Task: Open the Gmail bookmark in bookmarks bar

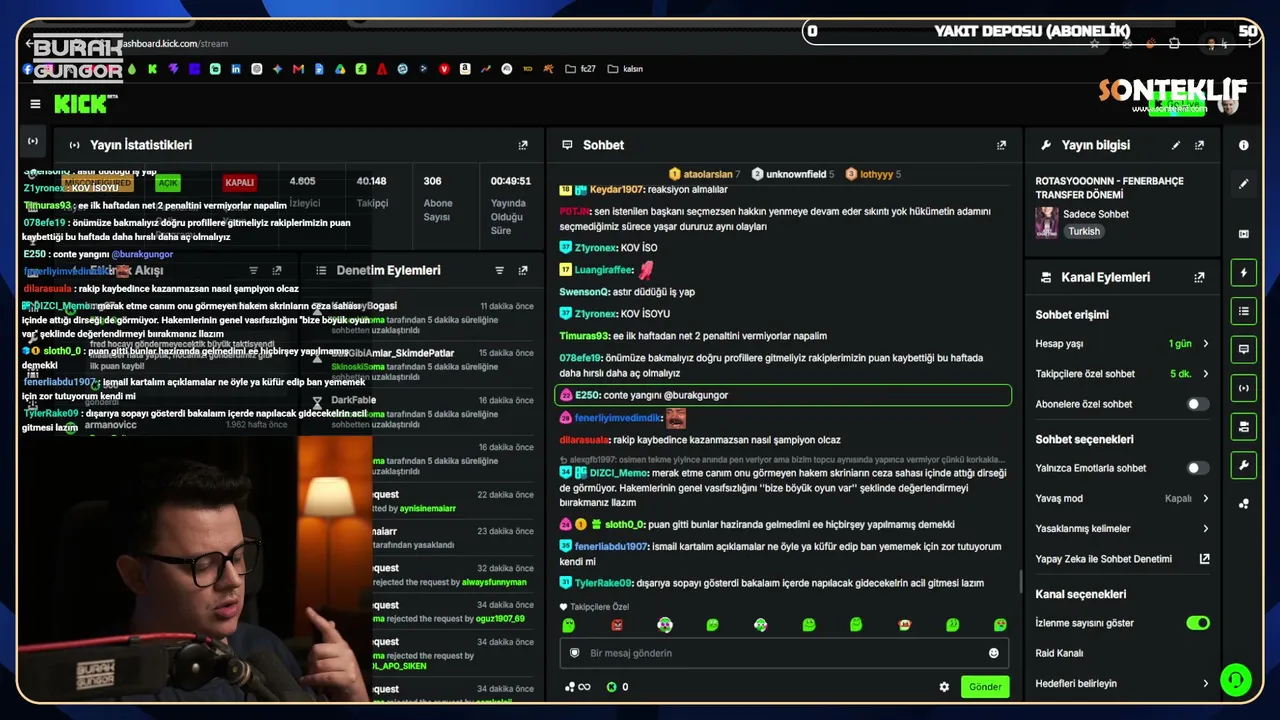Action: coord(298,69)
